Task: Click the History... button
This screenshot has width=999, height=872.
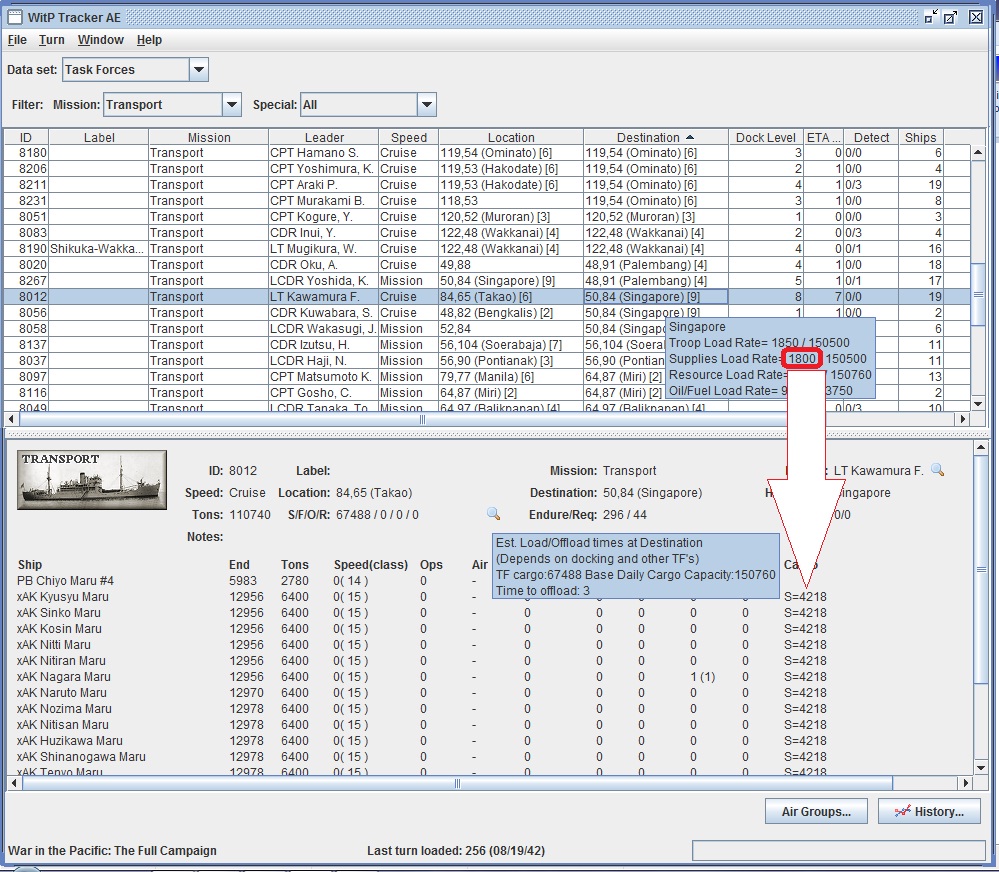Action: point(928,811)
